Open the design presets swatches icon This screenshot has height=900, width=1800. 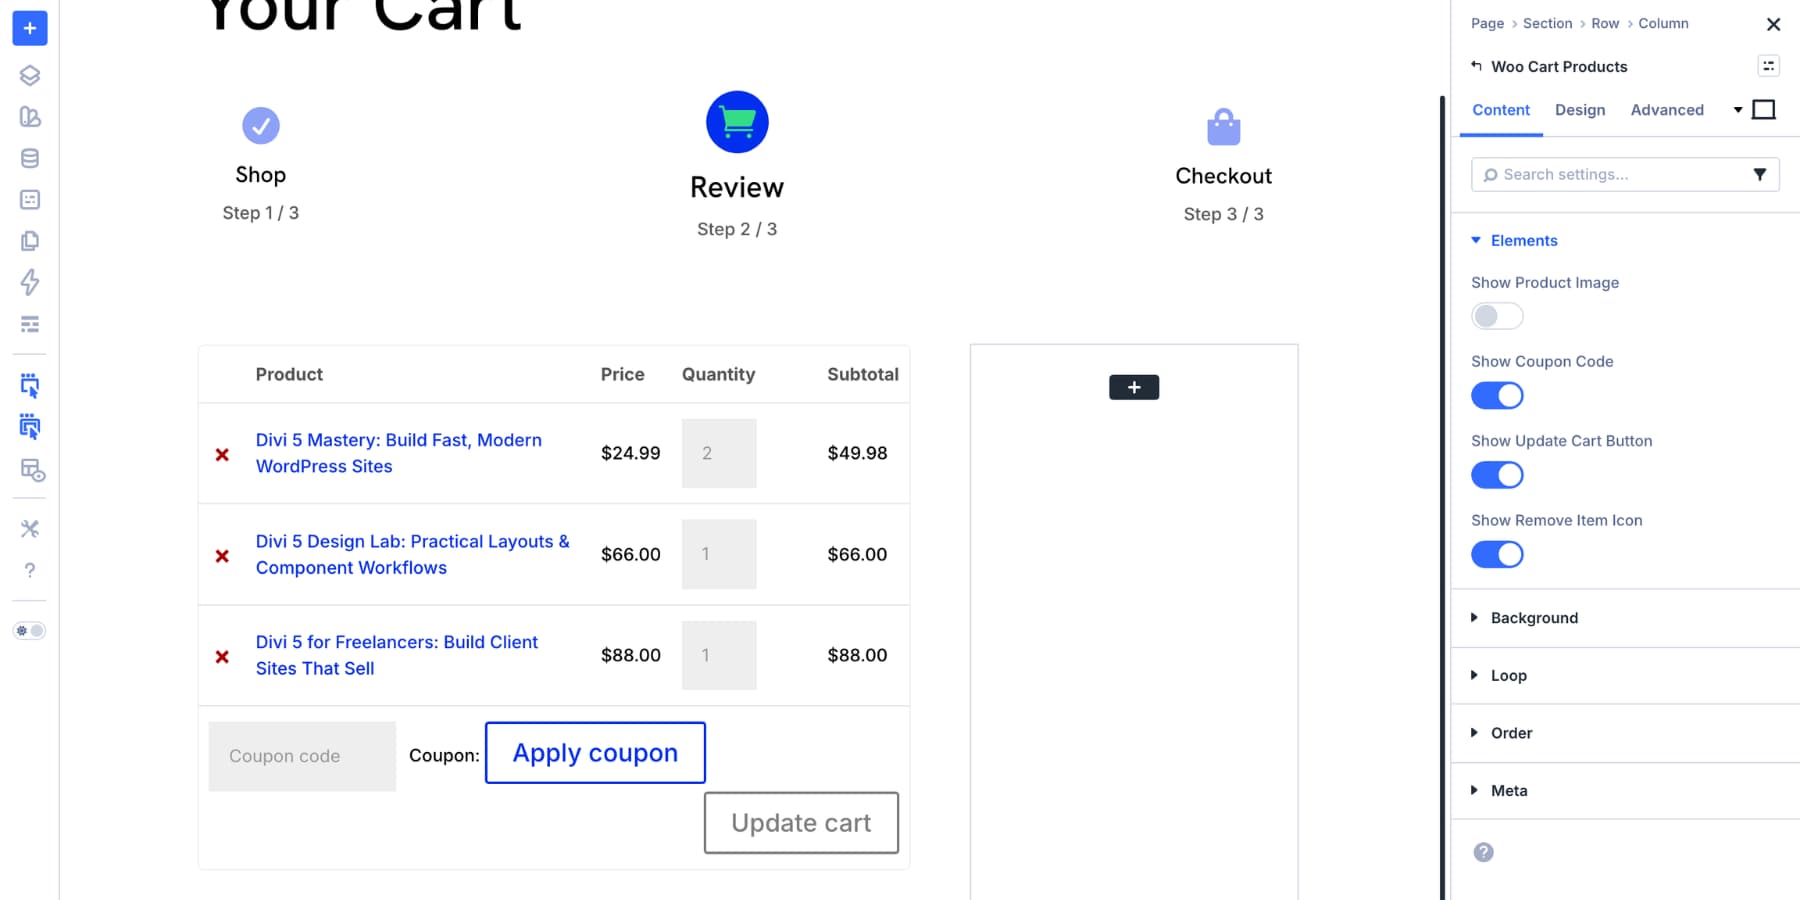point(30,117)
